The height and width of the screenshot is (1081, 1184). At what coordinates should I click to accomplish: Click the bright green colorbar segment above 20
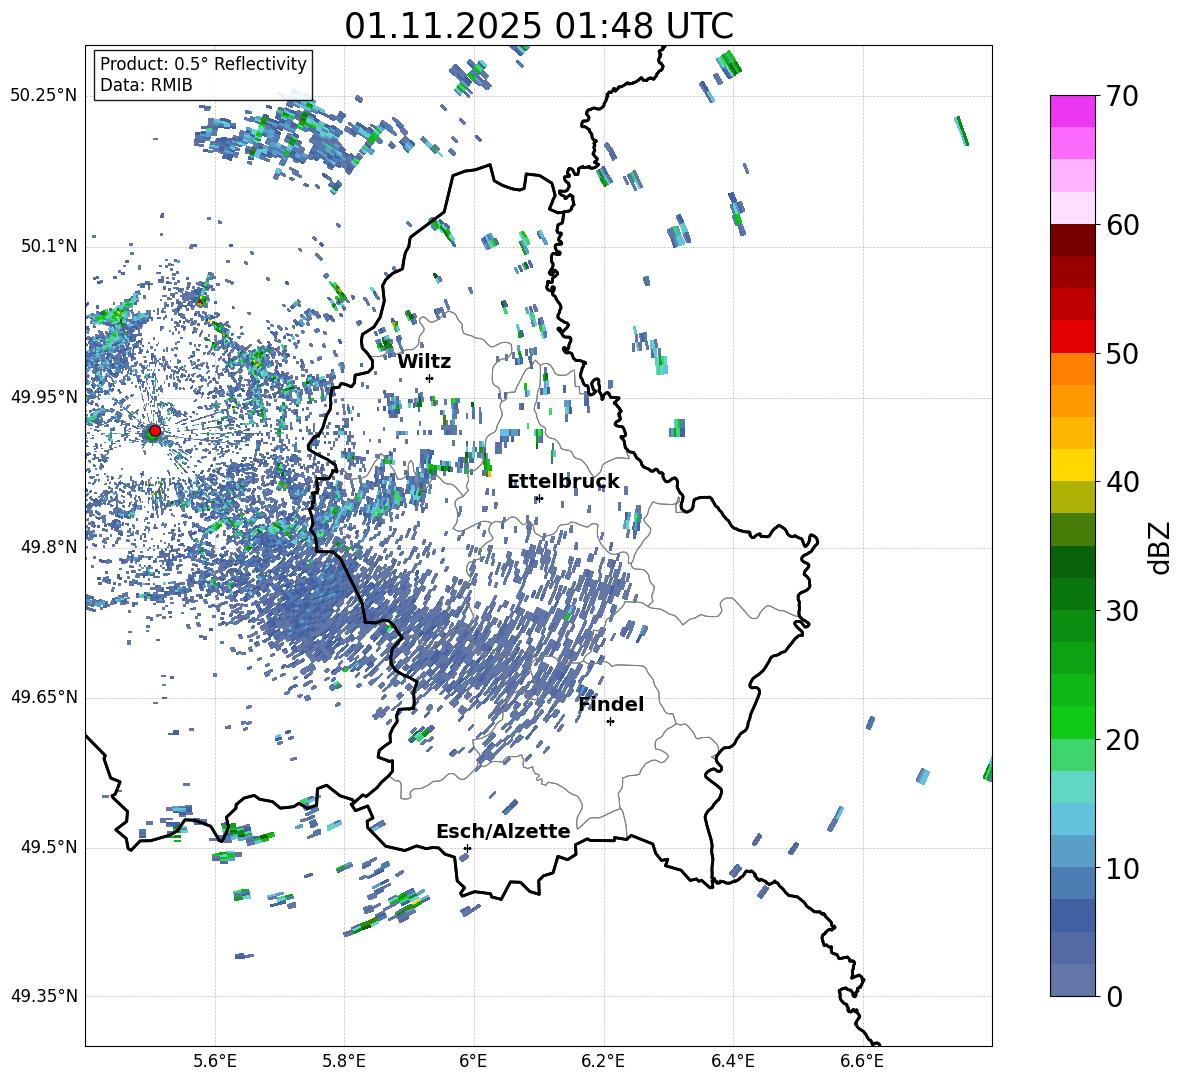[1072, 722]
